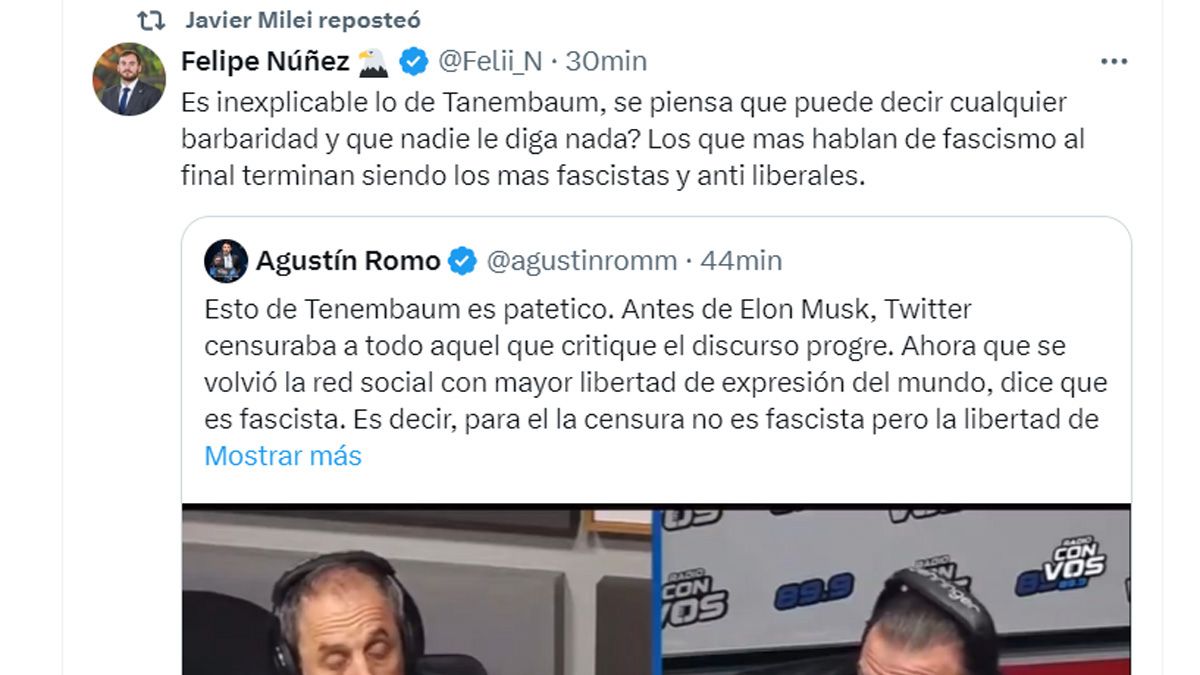Screen dimensions: 1200x675
Task: Click the 30min timestamp on the tweet
Action: click(607, 62)
